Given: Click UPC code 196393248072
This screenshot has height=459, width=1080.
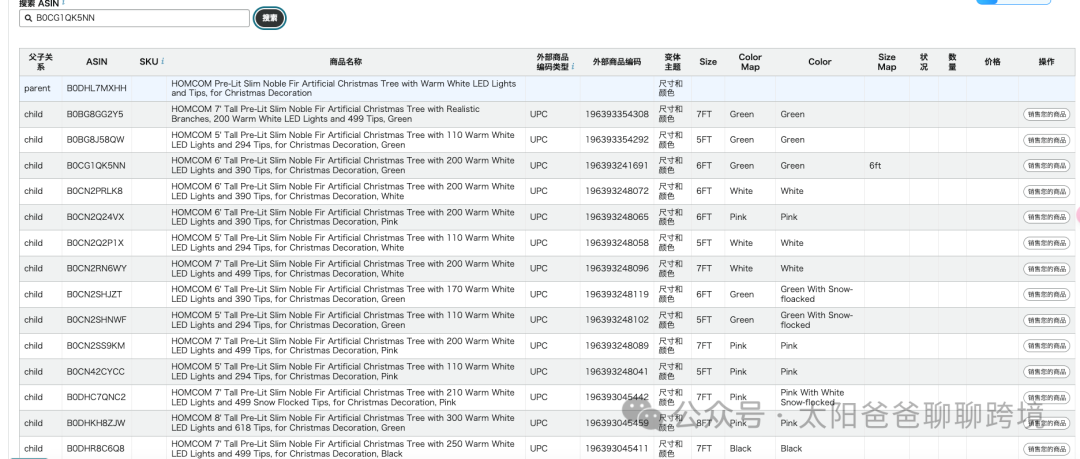Looking at the screenshot, I should point(617,192).
